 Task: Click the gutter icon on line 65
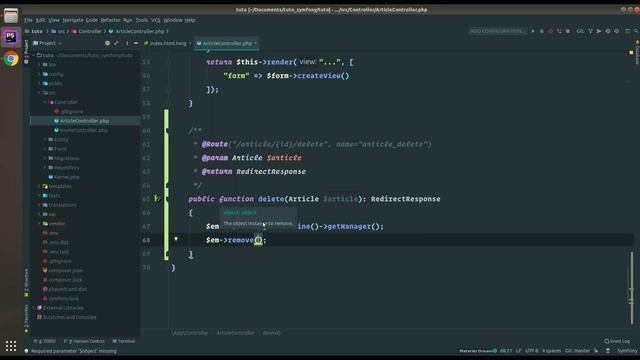tap(157, 199)
